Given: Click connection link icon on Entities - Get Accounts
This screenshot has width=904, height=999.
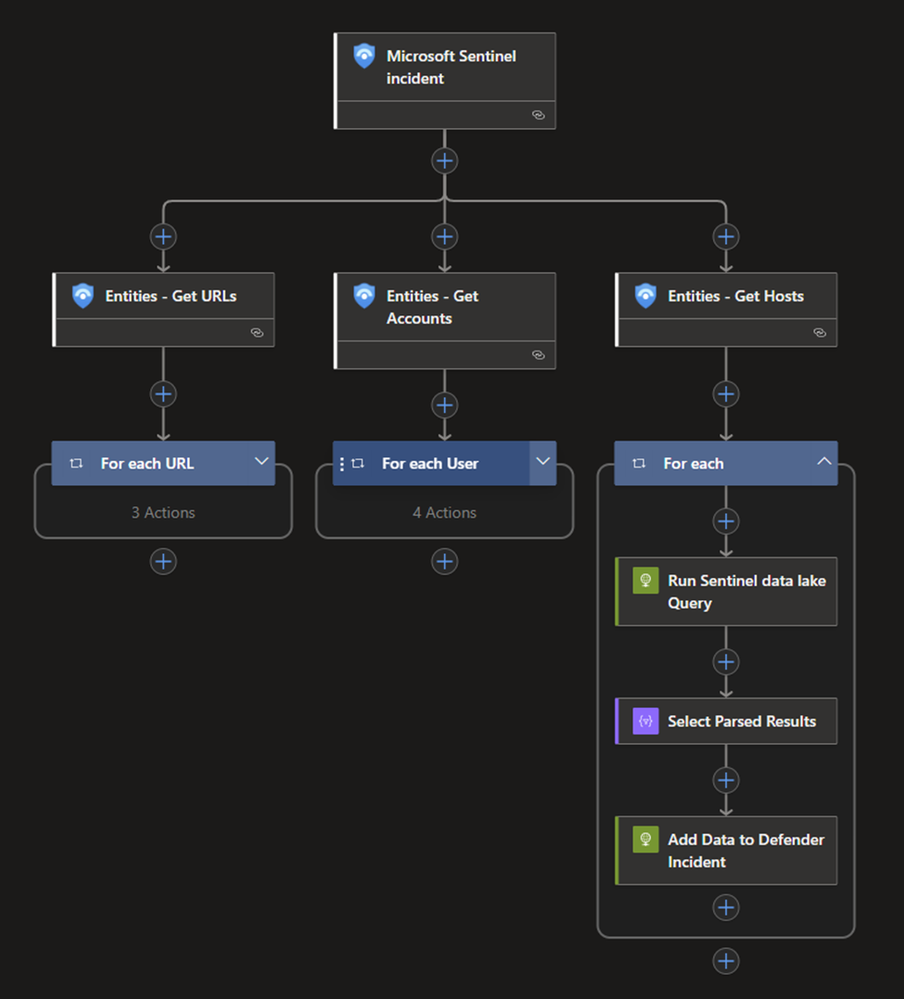Looking at the screenshot, I should tap(538, 355).
